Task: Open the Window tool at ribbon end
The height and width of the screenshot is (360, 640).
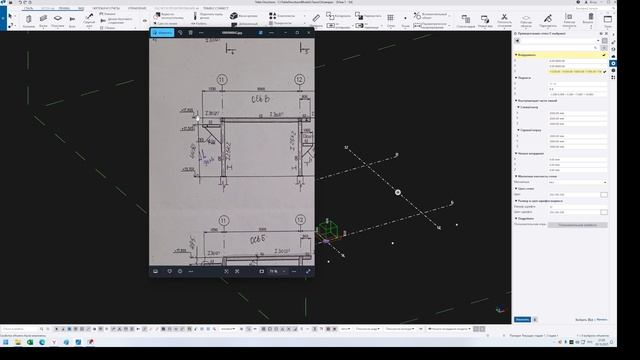Action: (608, 20)
